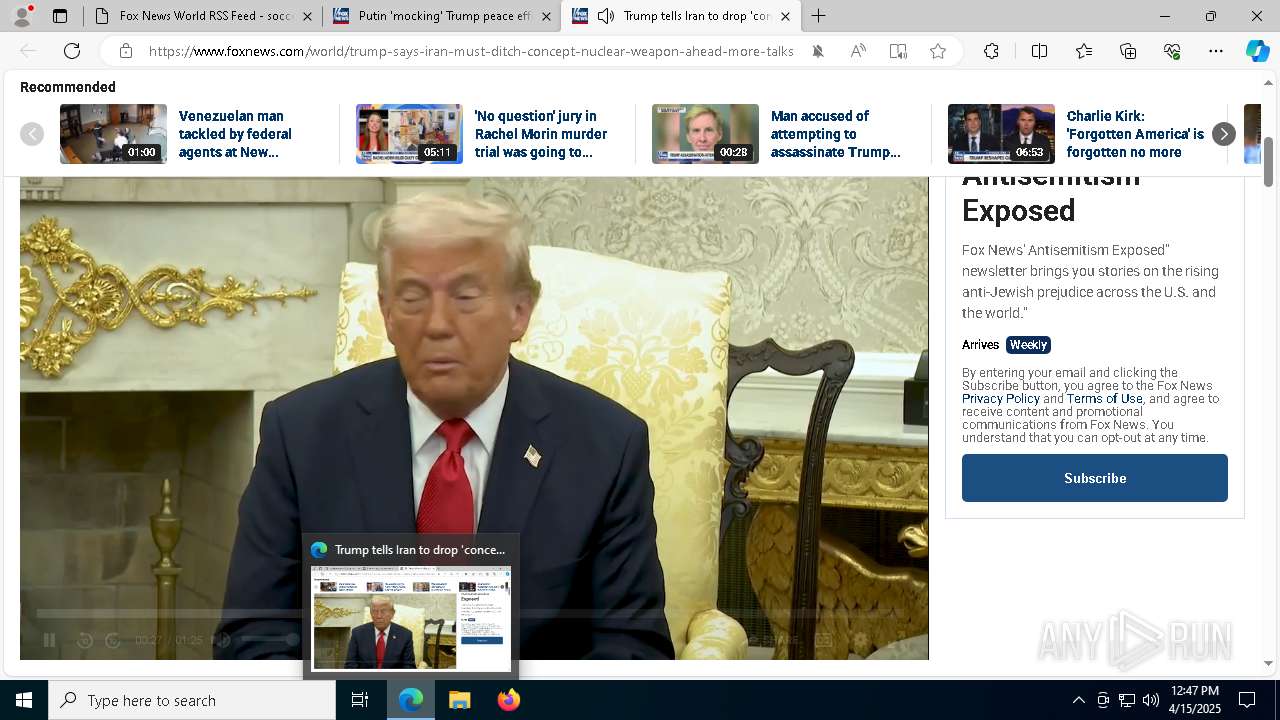The image size is (1280, 720).
Task: Open the taskbar clock and date
Action: 1195,700
